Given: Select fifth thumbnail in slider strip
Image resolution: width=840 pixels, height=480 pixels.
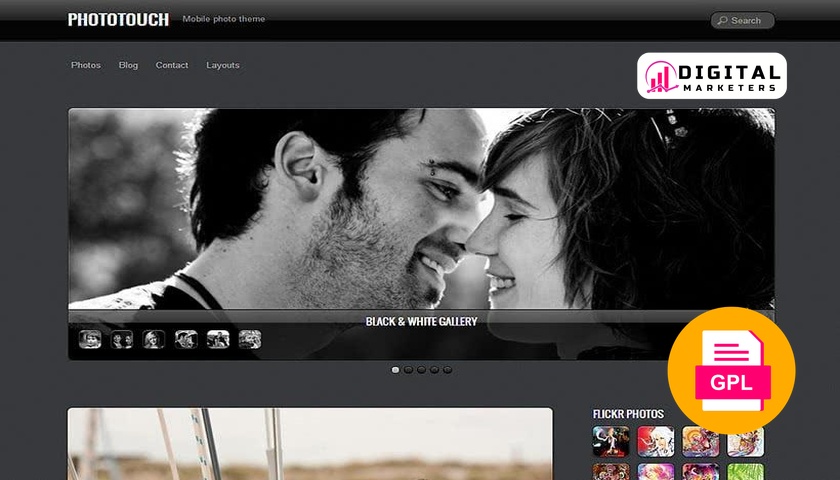Looking at the screenshot, I should pos(218,339).
